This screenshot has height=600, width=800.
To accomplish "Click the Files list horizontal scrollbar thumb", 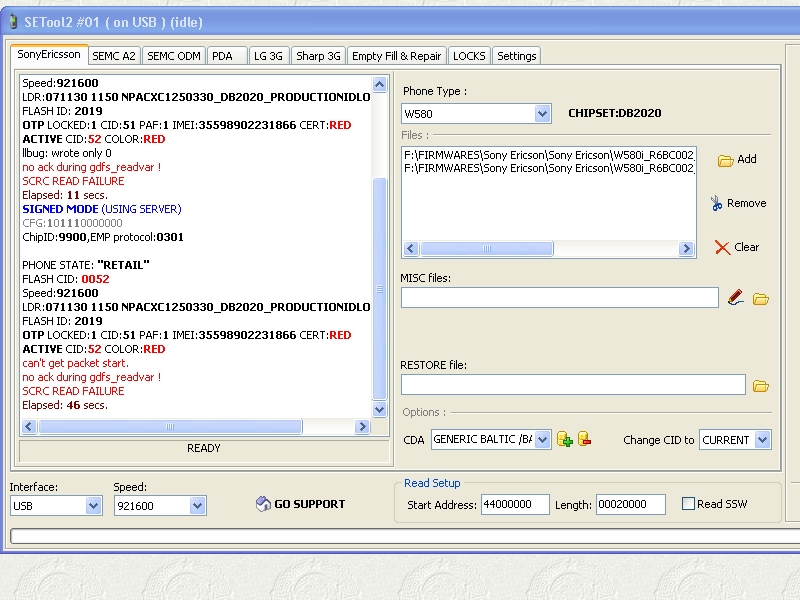I will (x=487, y=248).
